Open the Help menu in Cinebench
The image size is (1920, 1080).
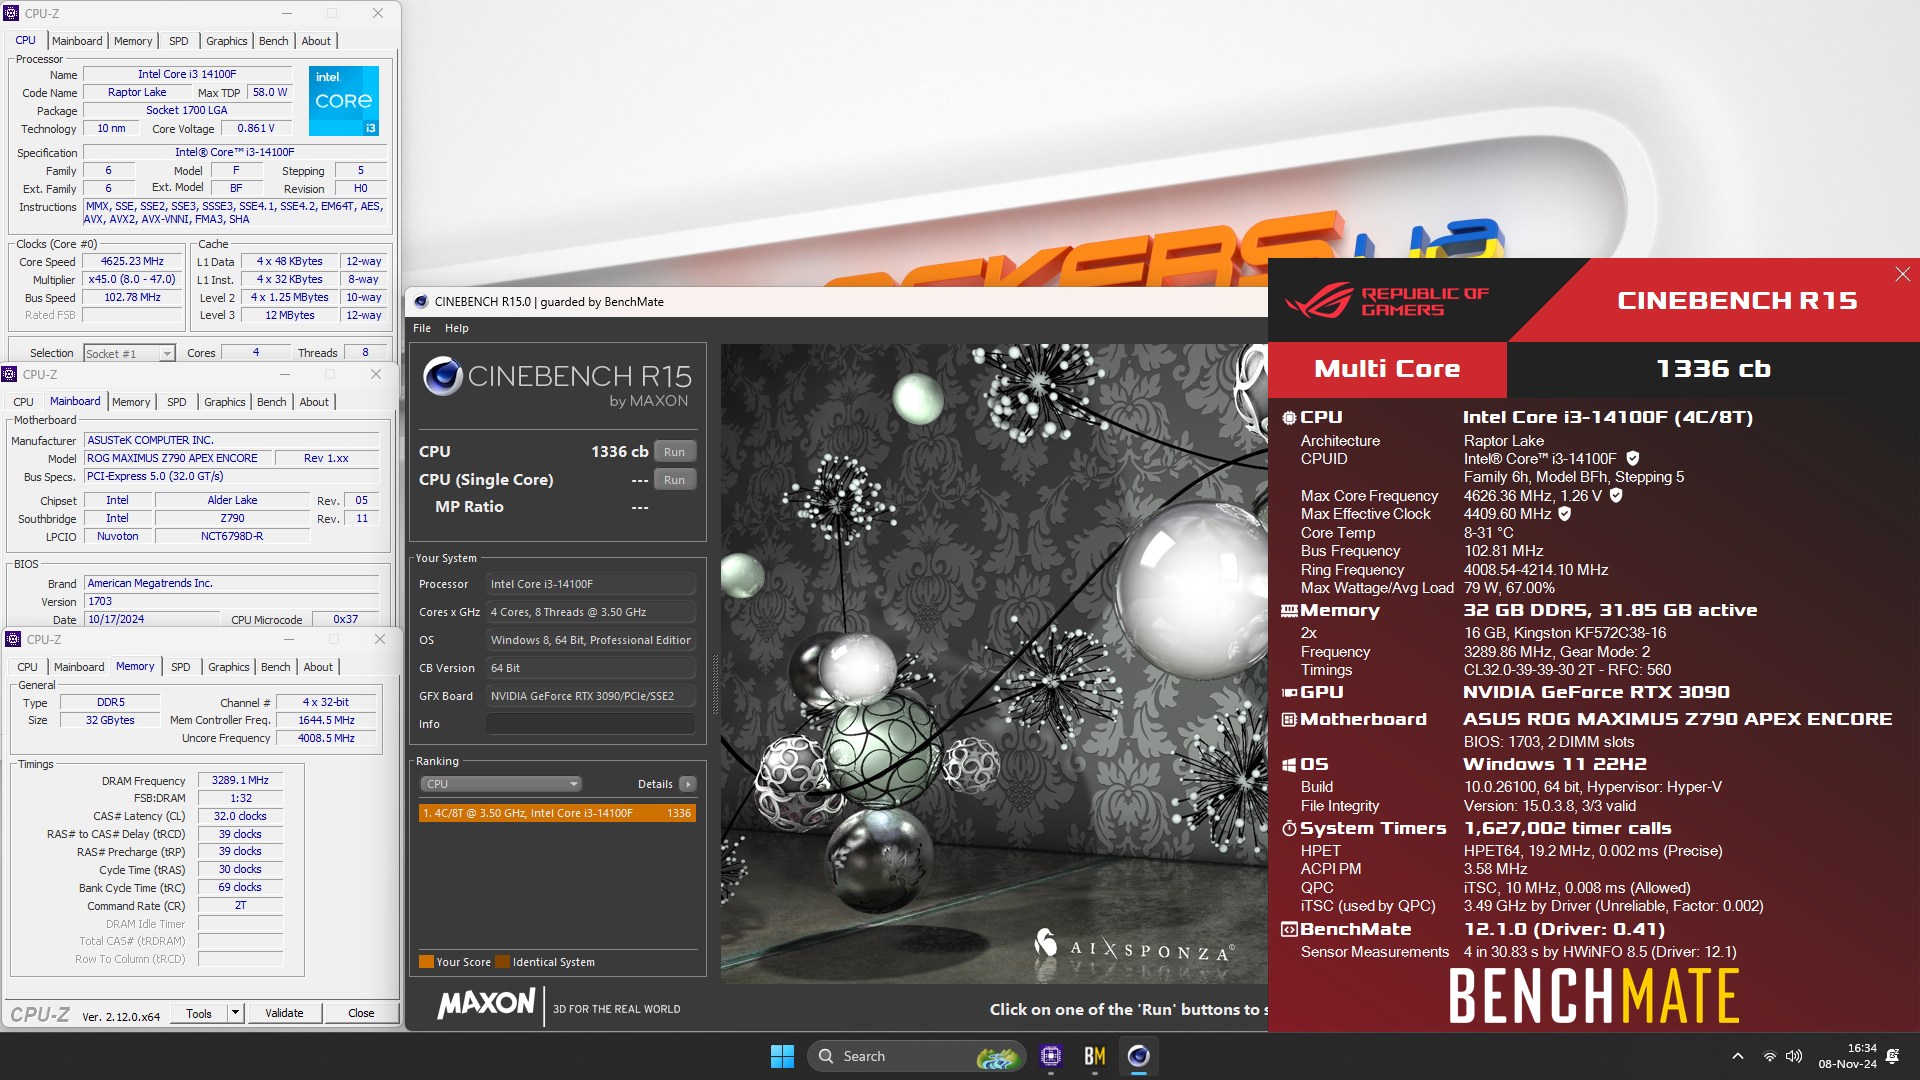pyautogui.click(x=456, y=328)
